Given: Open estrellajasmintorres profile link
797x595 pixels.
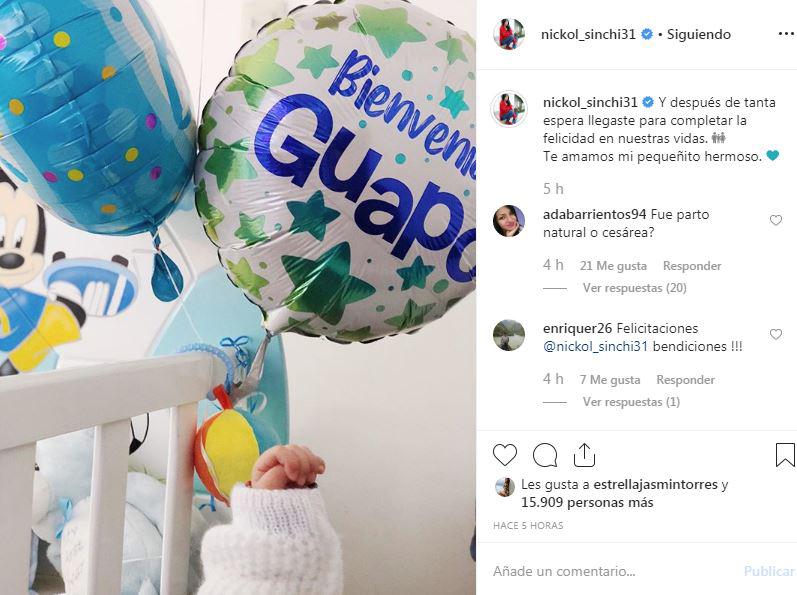Looking at the screenshot, I should pos(655,484).
